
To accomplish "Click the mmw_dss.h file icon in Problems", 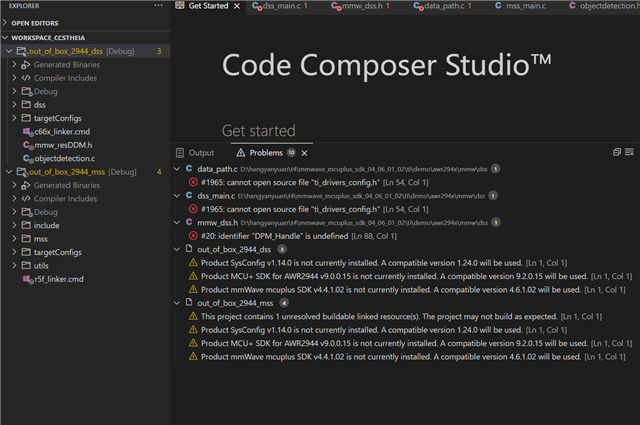I will [189, 223].
